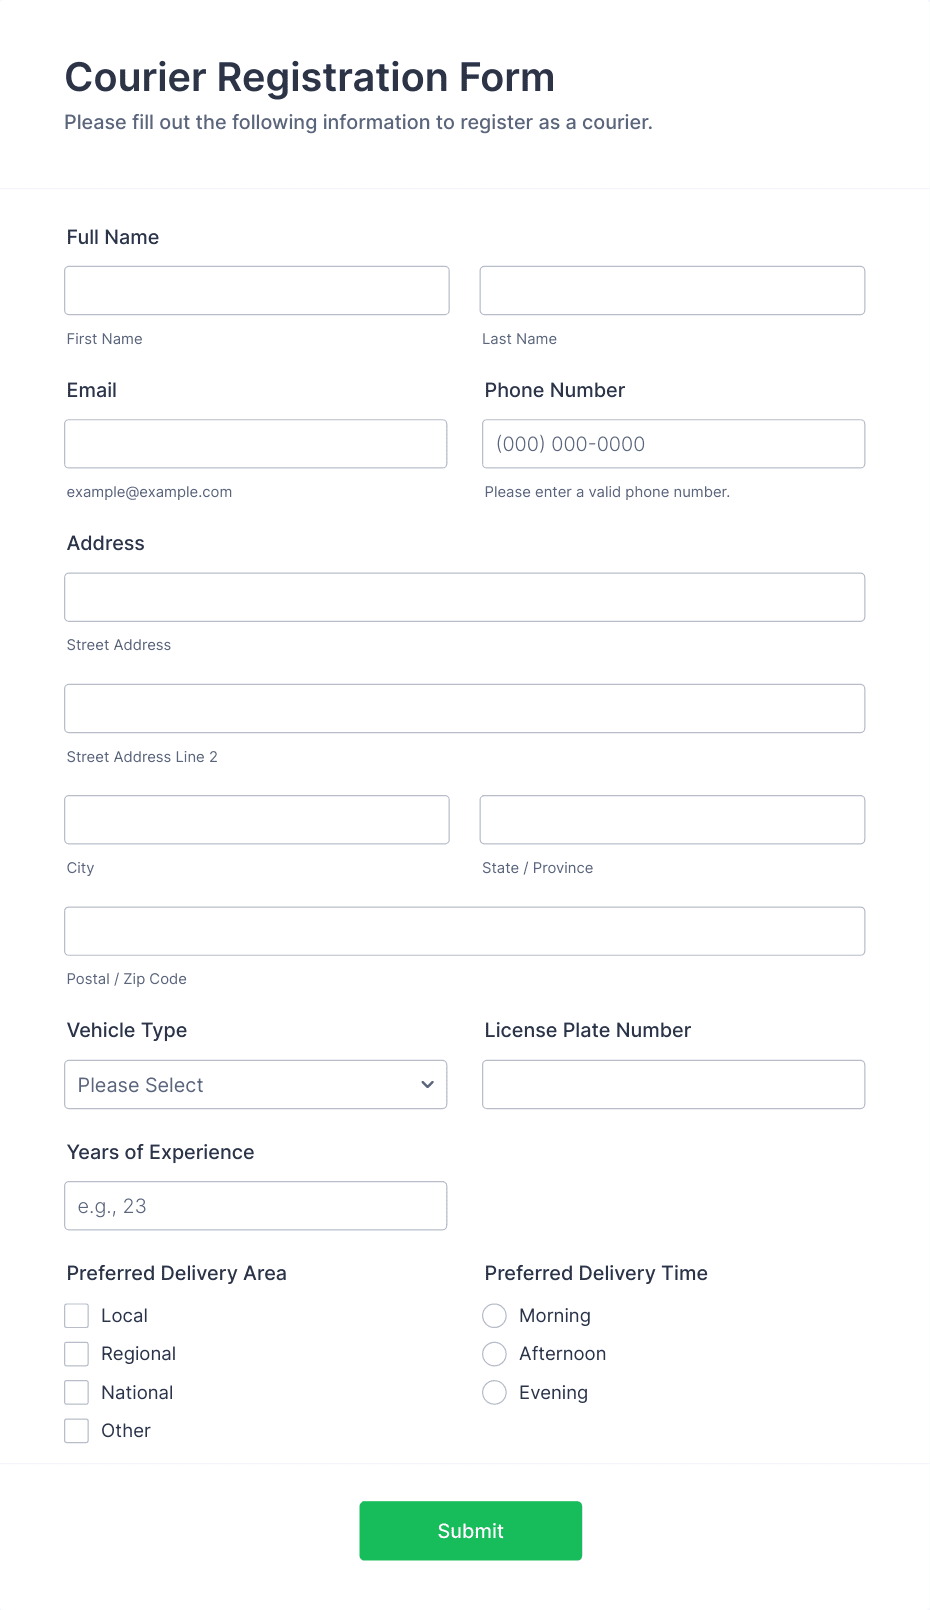Click the Email input field
This screenshot has height=1610, width=930.
[255, 443]
